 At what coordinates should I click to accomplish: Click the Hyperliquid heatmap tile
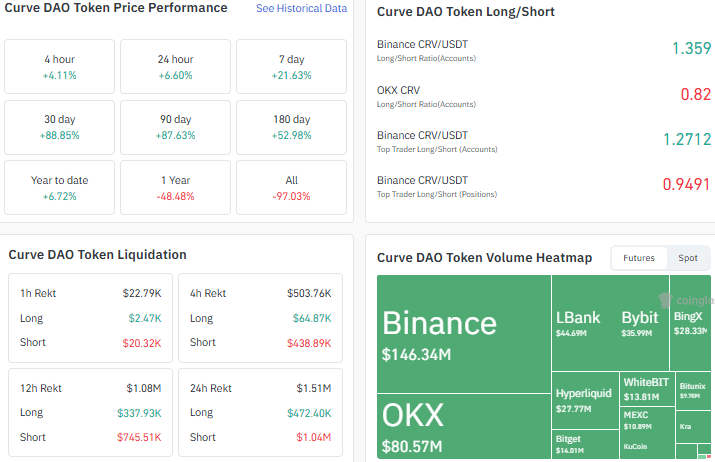(585, 400)
